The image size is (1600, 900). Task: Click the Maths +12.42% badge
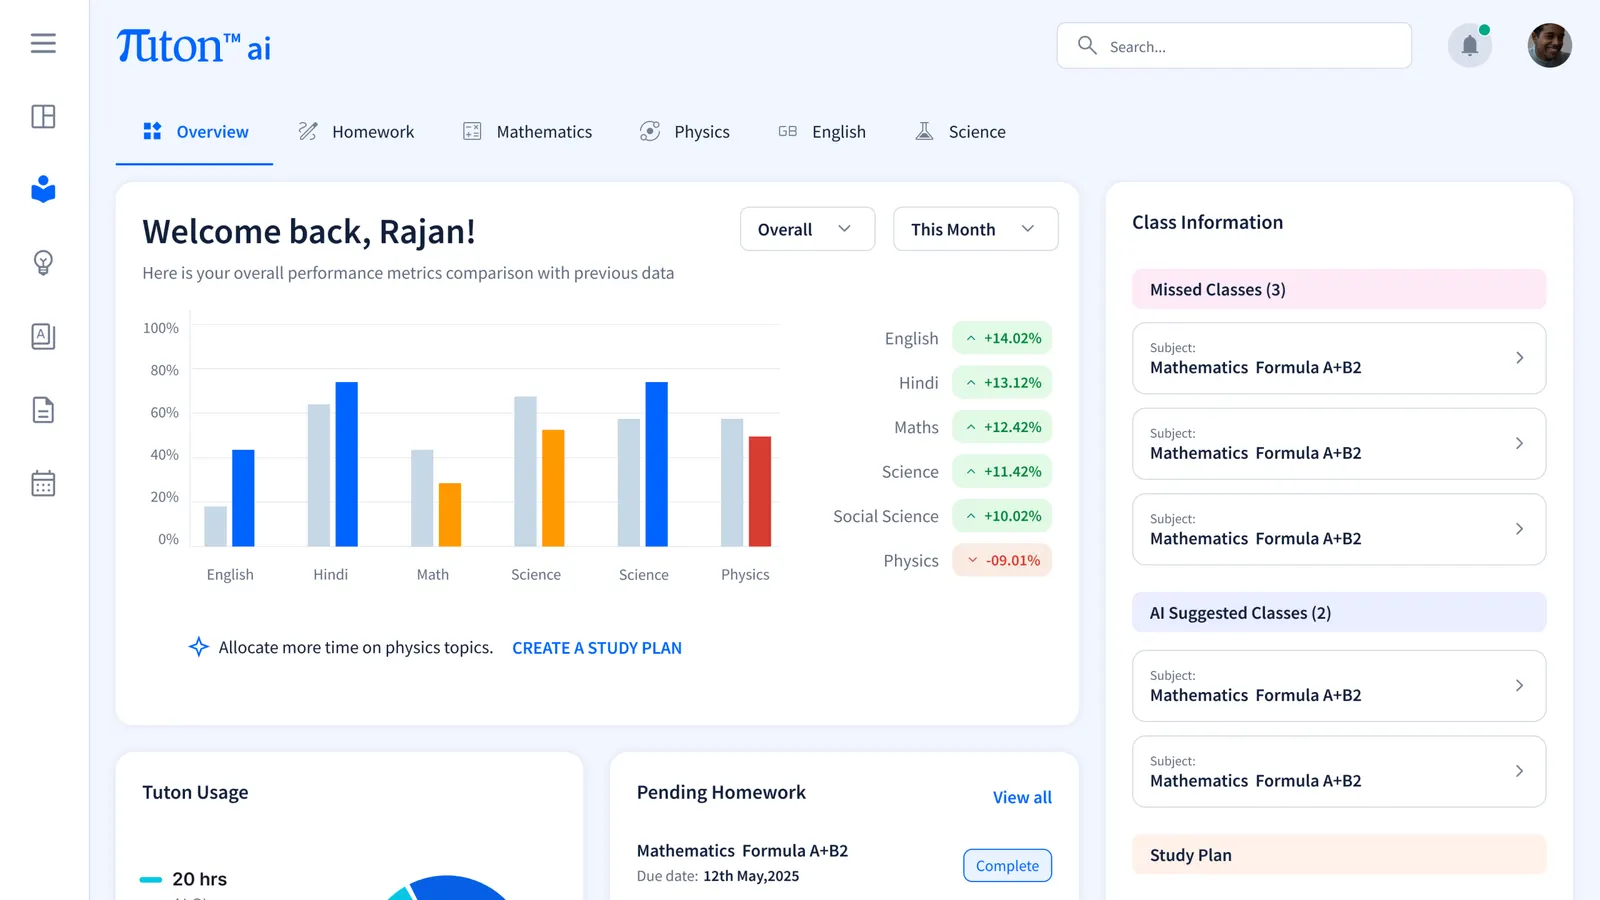1002,427
